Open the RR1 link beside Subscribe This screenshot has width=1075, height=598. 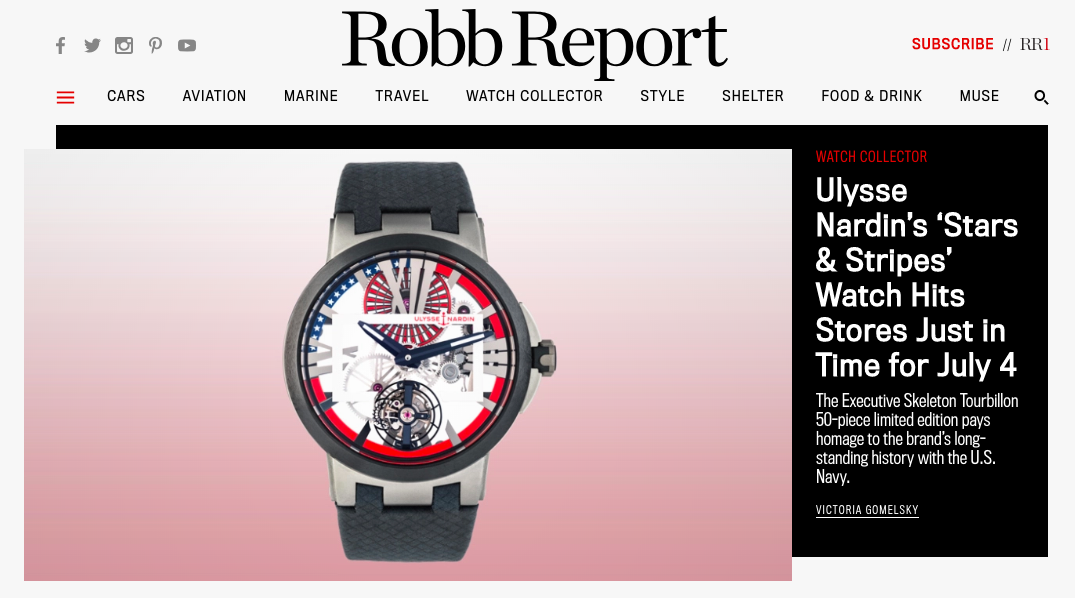[x=1035, y=45]
